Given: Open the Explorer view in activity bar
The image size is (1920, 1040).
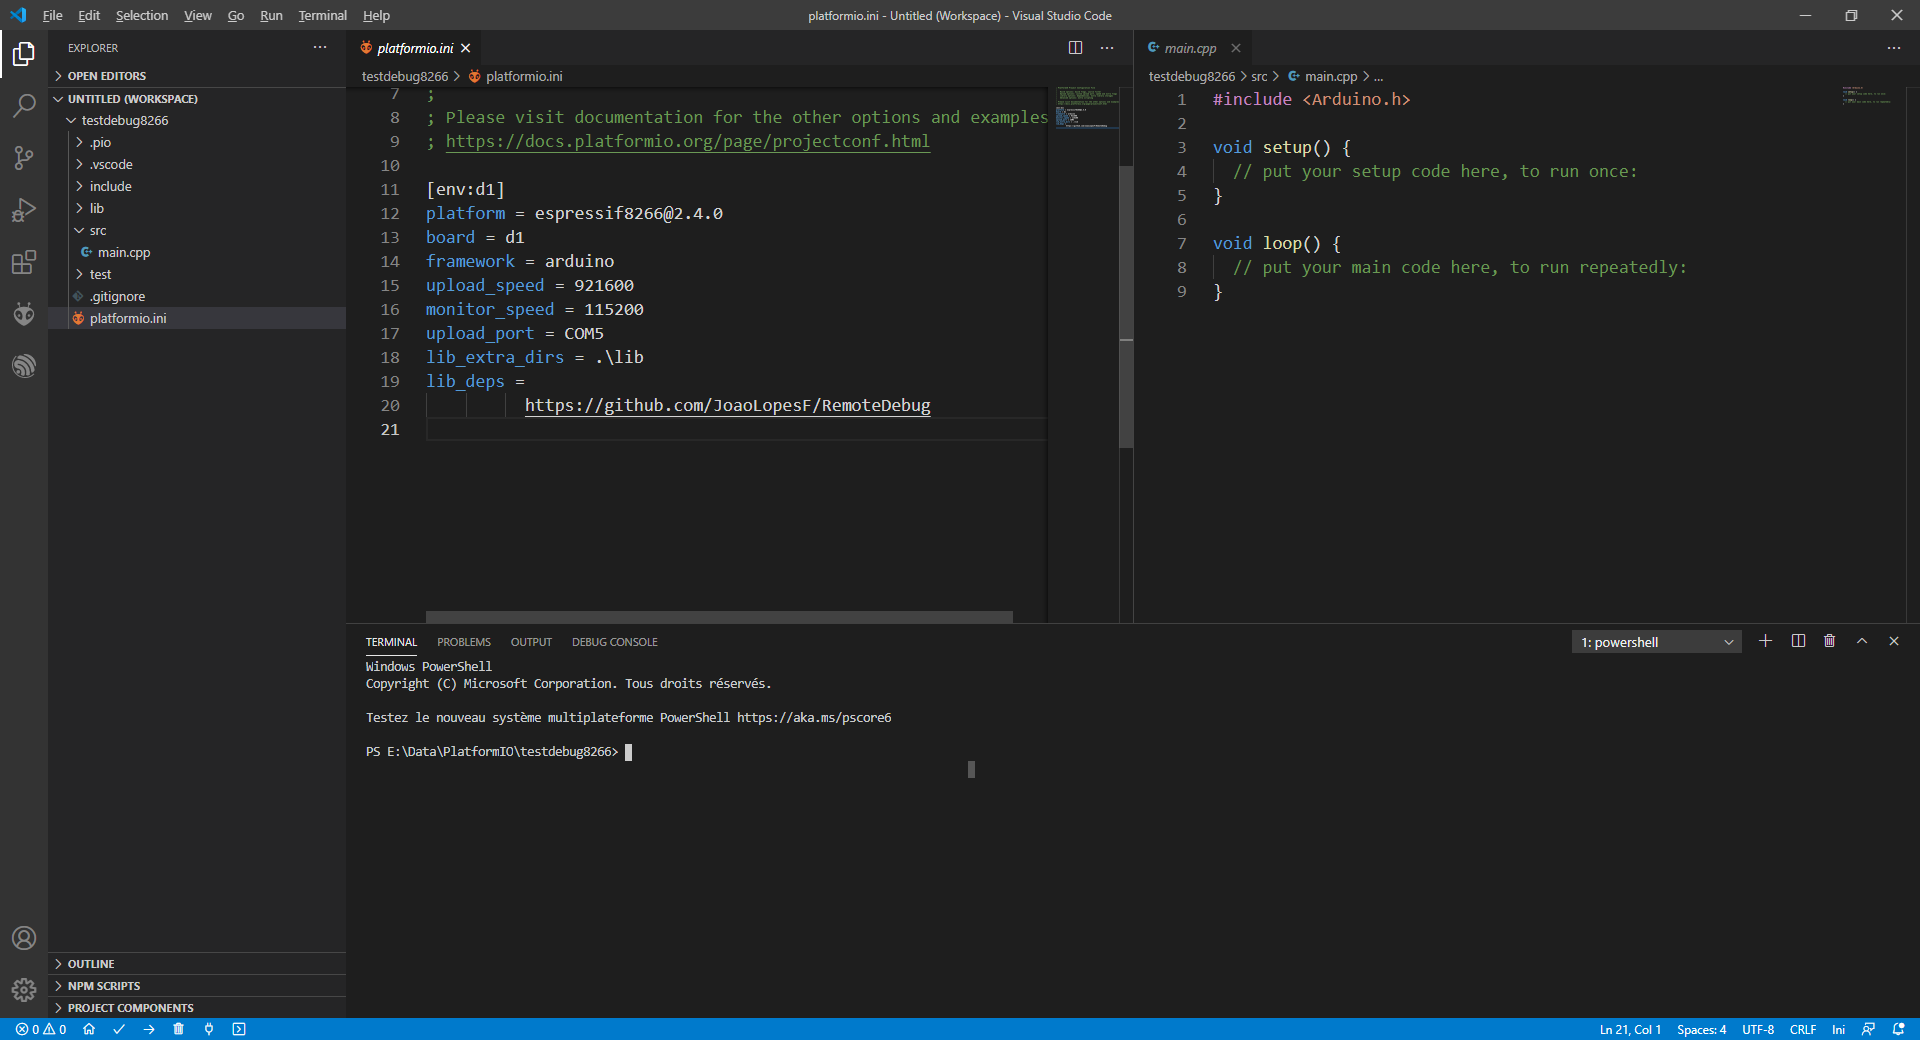Looking at the screenshot, I should pyautogui.click(x=24, y=54).
